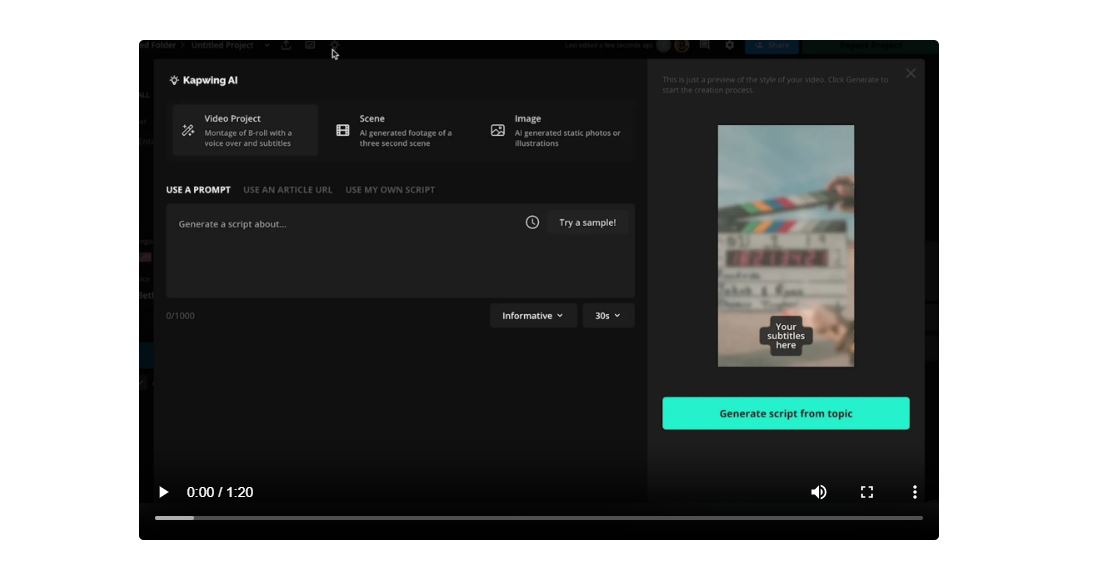Click Generate script from topic

point(786,413)
